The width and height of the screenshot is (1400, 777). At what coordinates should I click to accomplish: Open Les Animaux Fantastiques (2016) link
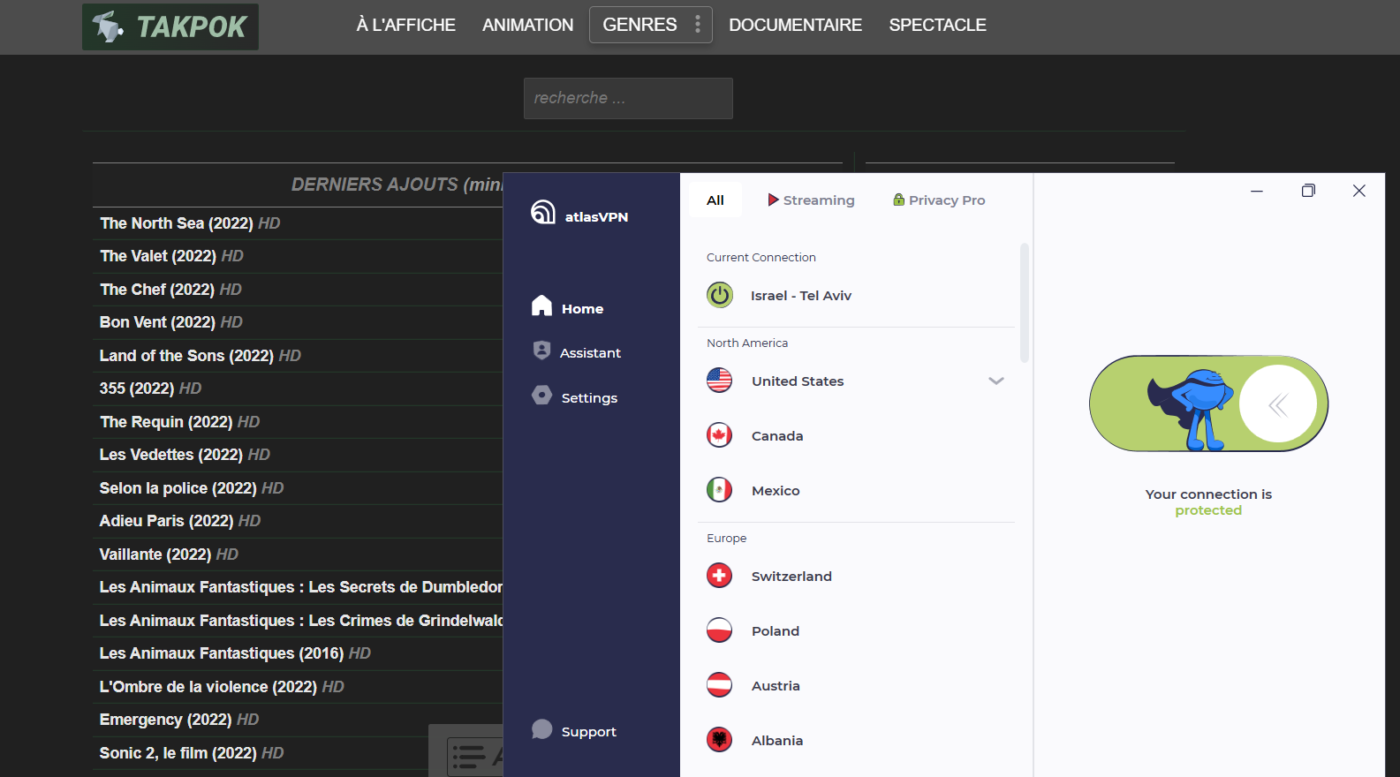[x=221, y=653]
